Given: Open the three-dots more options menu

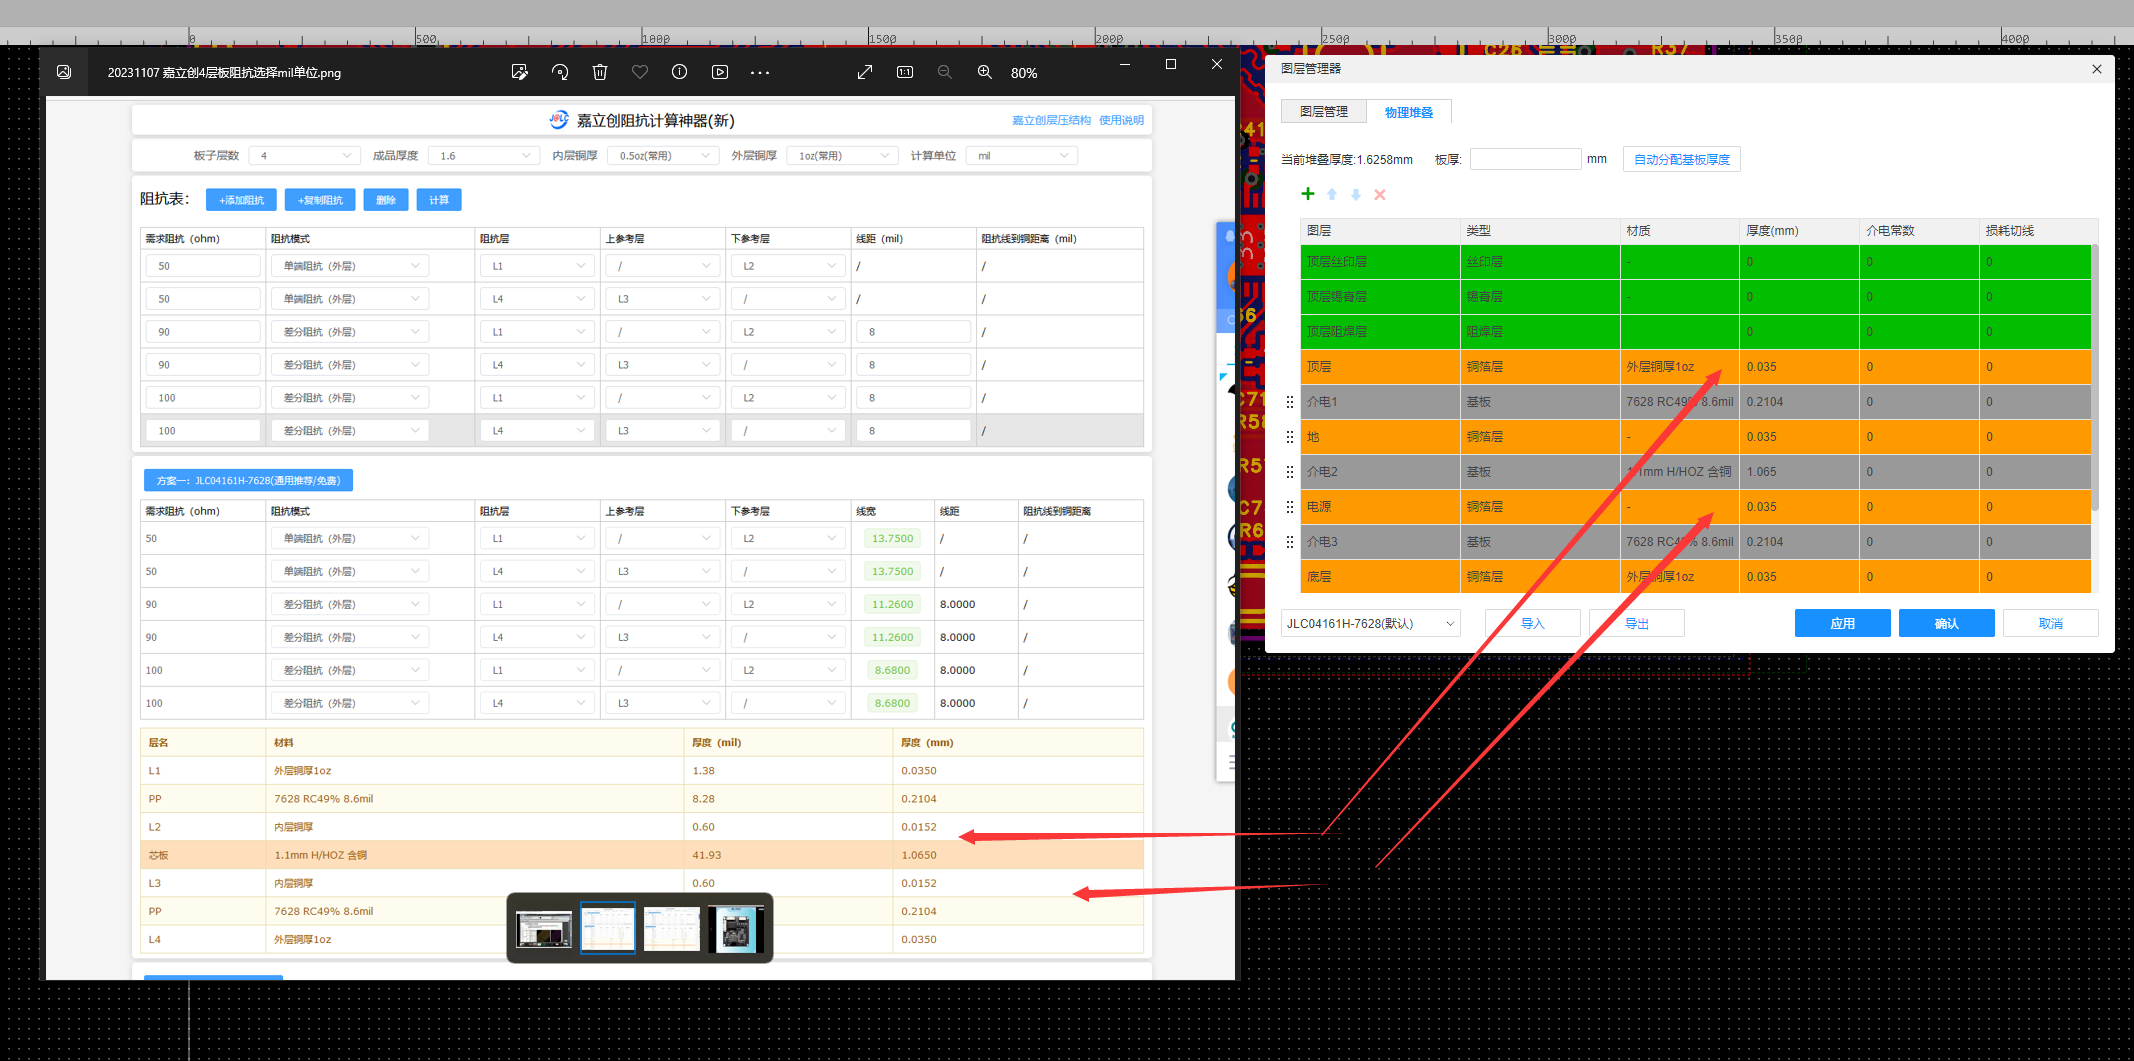Looking at the screenshot, I should (x=760, y=72).
